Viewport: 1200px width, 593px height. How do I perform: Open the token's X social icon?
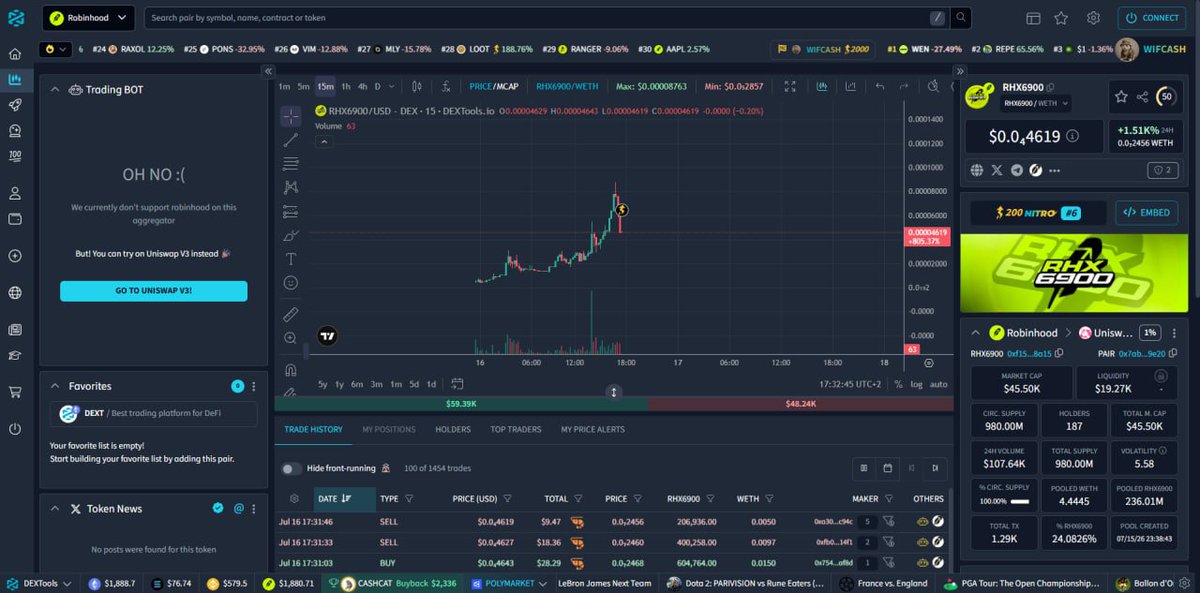[997, 171]
